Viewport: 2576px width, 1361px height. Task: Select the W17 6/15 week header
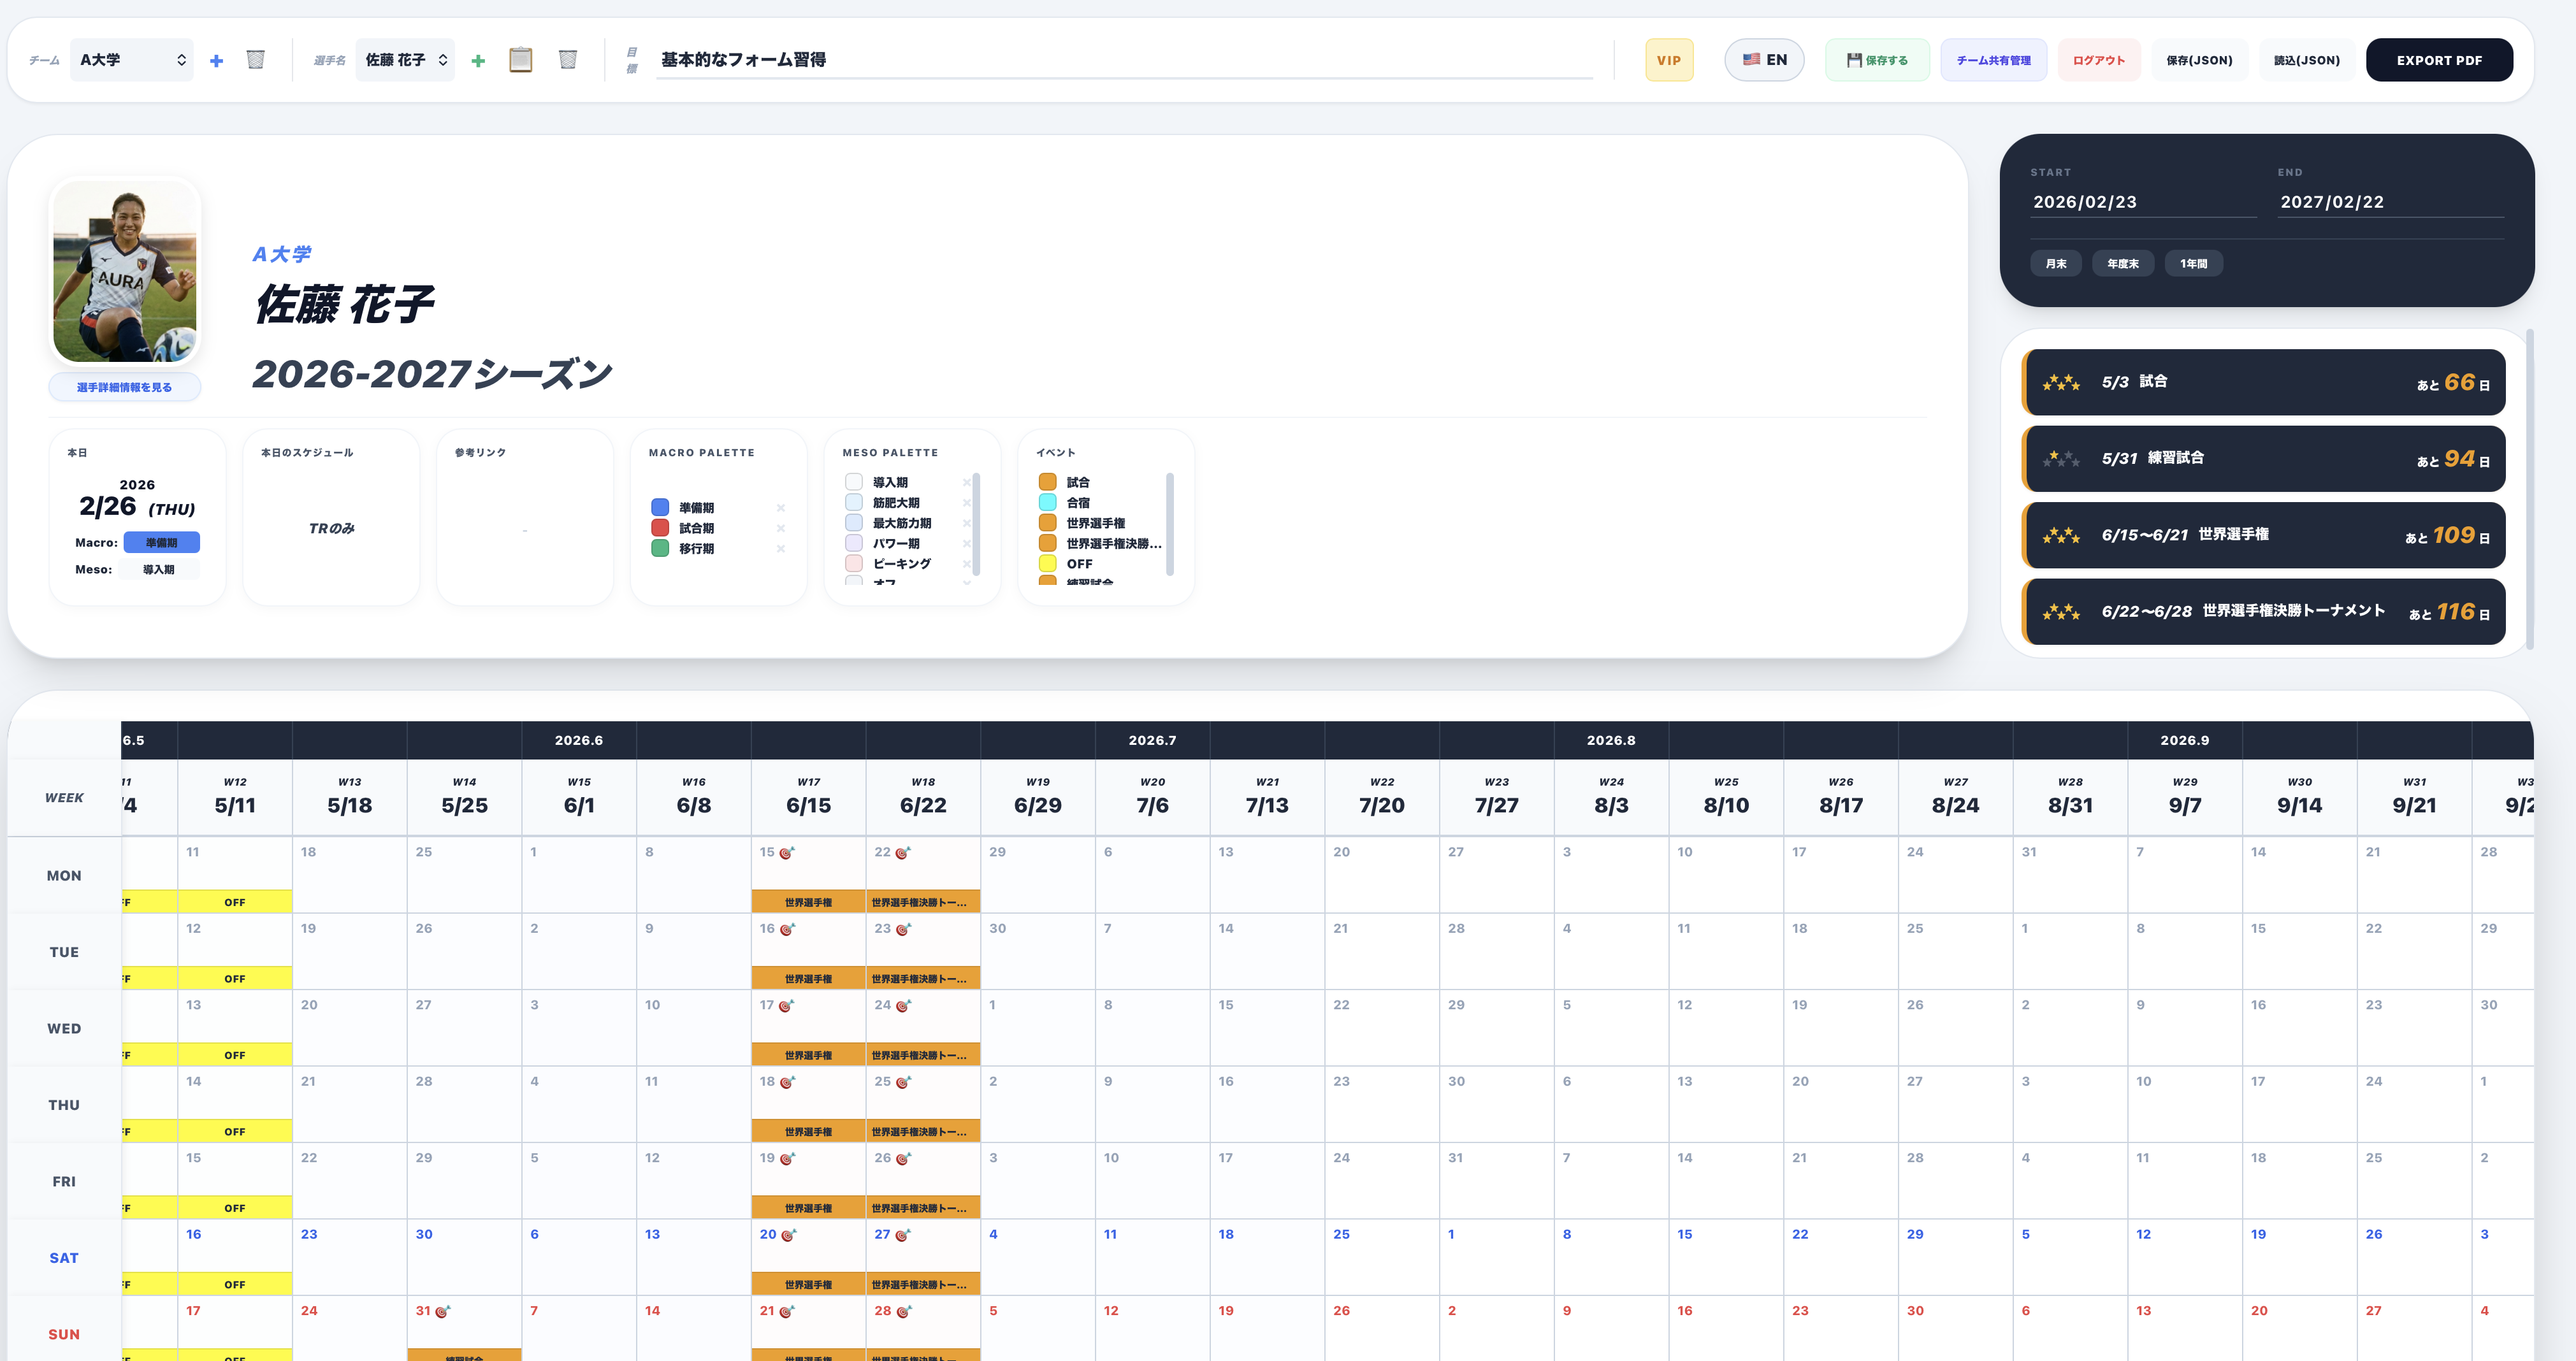(x=808, y=797)
